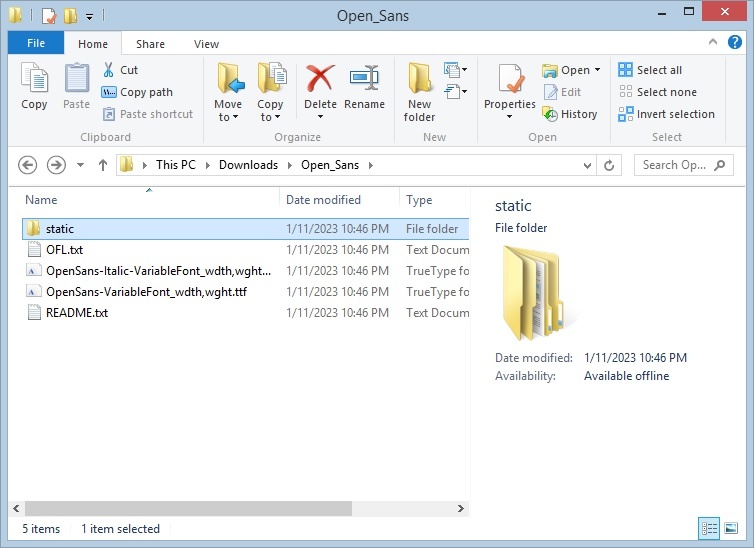
Task: Switch to Large icons view in status bar
Action: [x=731, y=528]
